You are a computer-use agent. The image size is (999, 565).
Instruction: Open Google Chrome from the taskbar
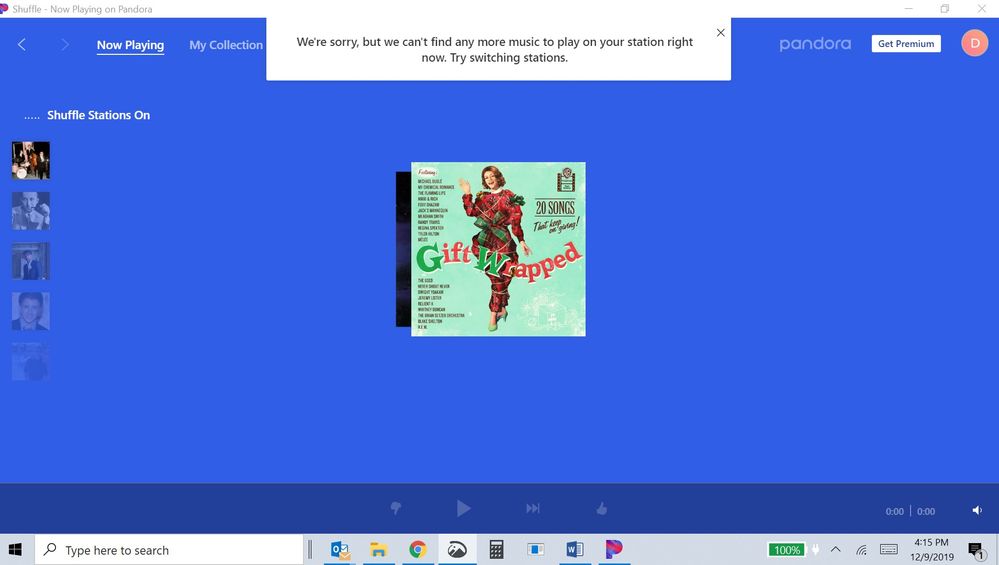coord(418,550)
